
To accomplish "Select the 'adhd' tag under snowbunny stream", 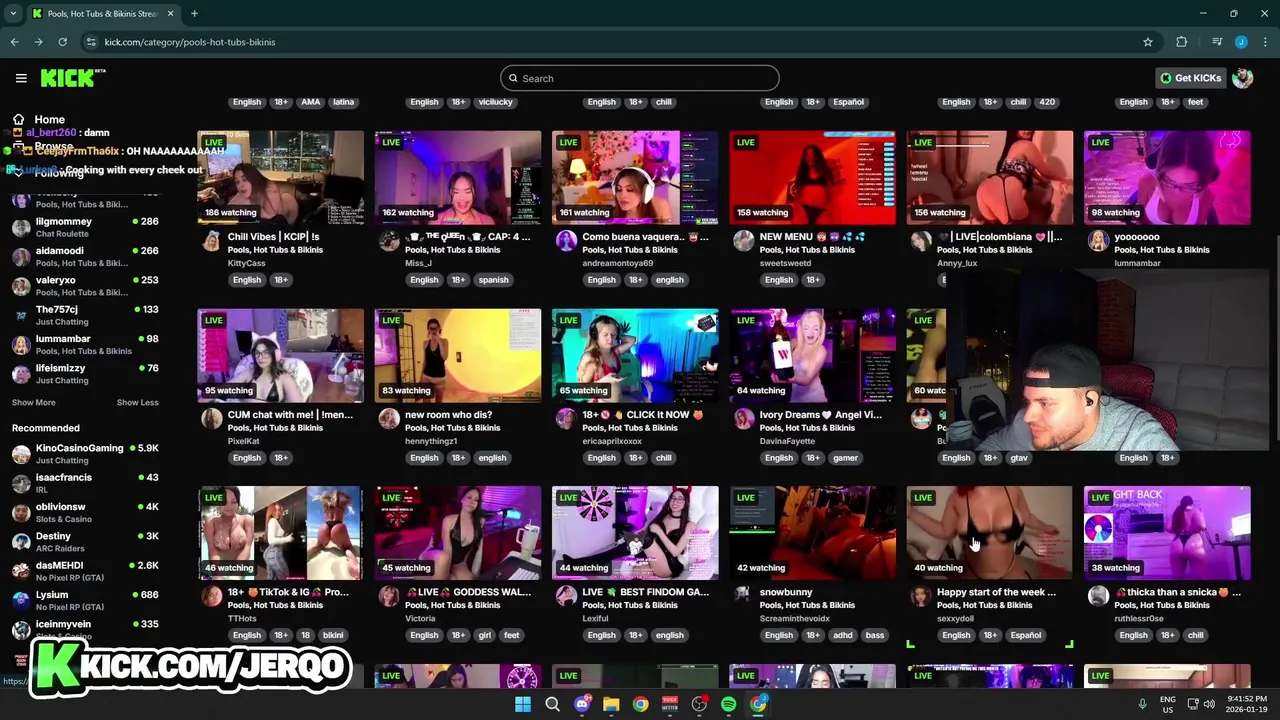I will pos(845,635).
